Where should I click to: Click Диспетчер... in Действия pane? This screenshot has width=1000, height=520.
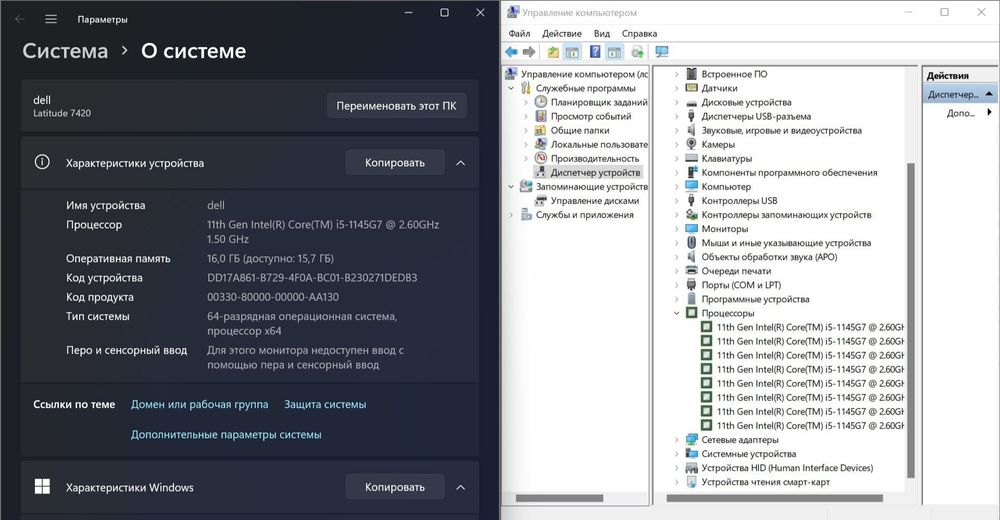click(959, 94)
